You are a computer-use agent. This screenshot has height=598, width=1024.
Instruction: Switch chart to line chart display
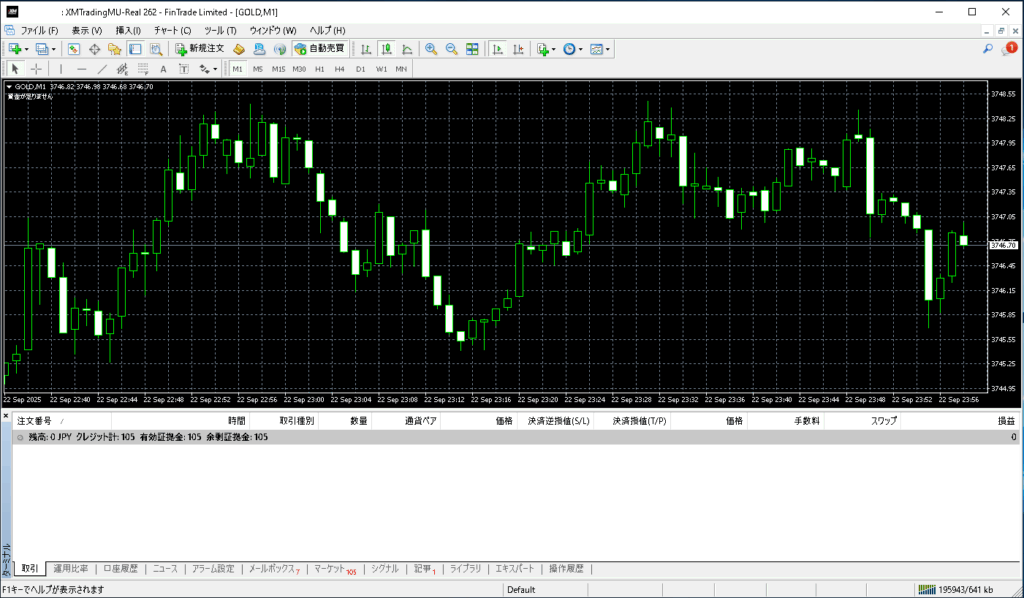[407, 48]
